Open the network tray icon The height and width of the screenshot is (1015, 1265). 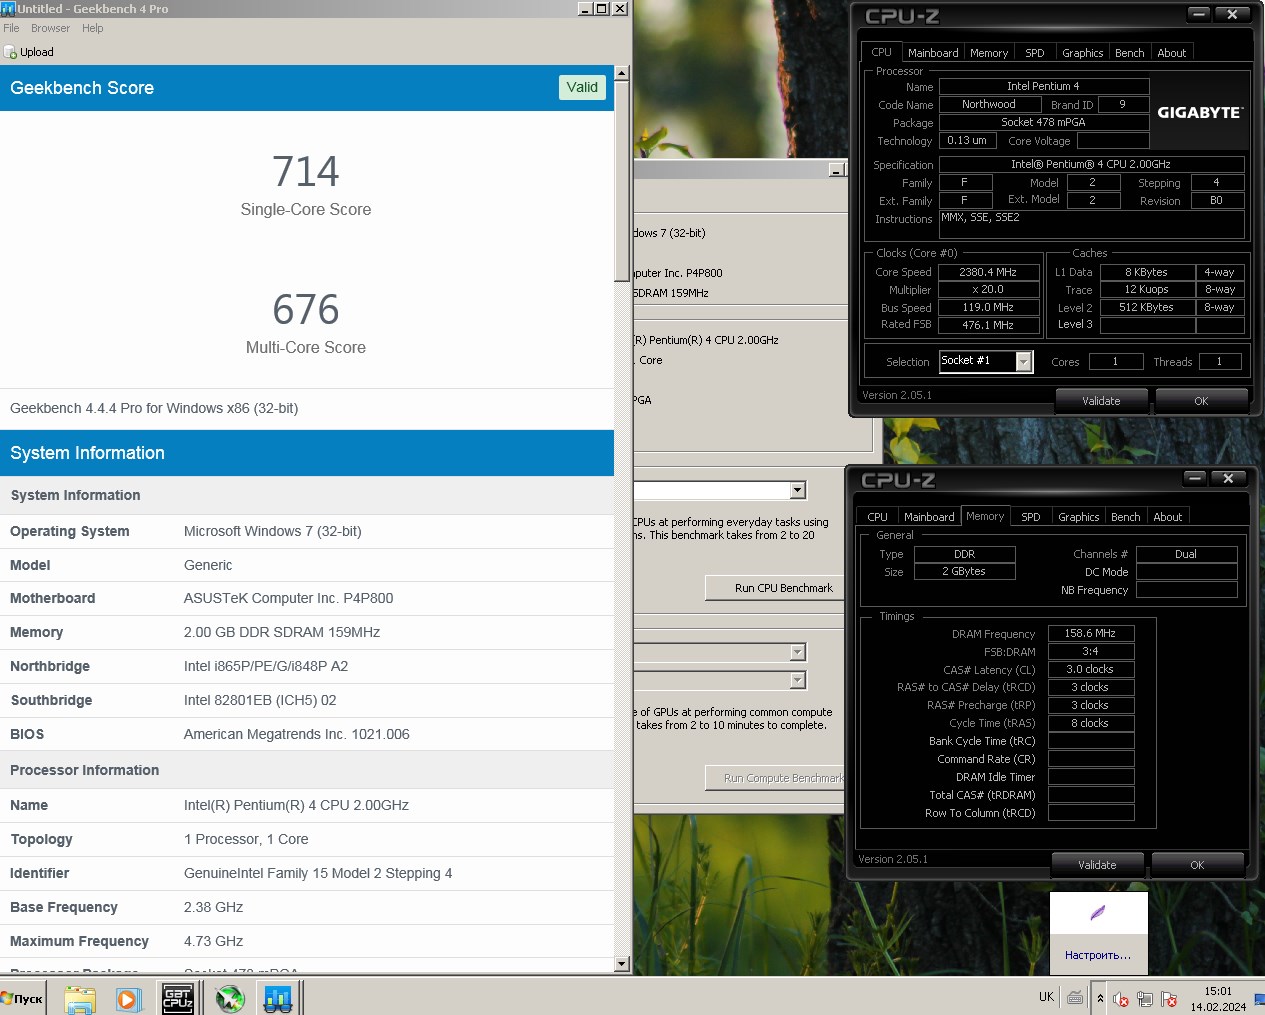(x=1144, y=998)
